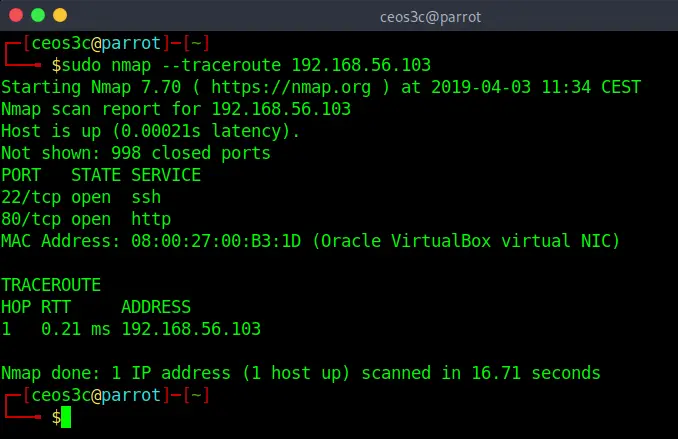Click the 22/tcp open ssh line
The width and height of the screenshot is (678, 439).
pyautogui.click(x=81, y=197)
